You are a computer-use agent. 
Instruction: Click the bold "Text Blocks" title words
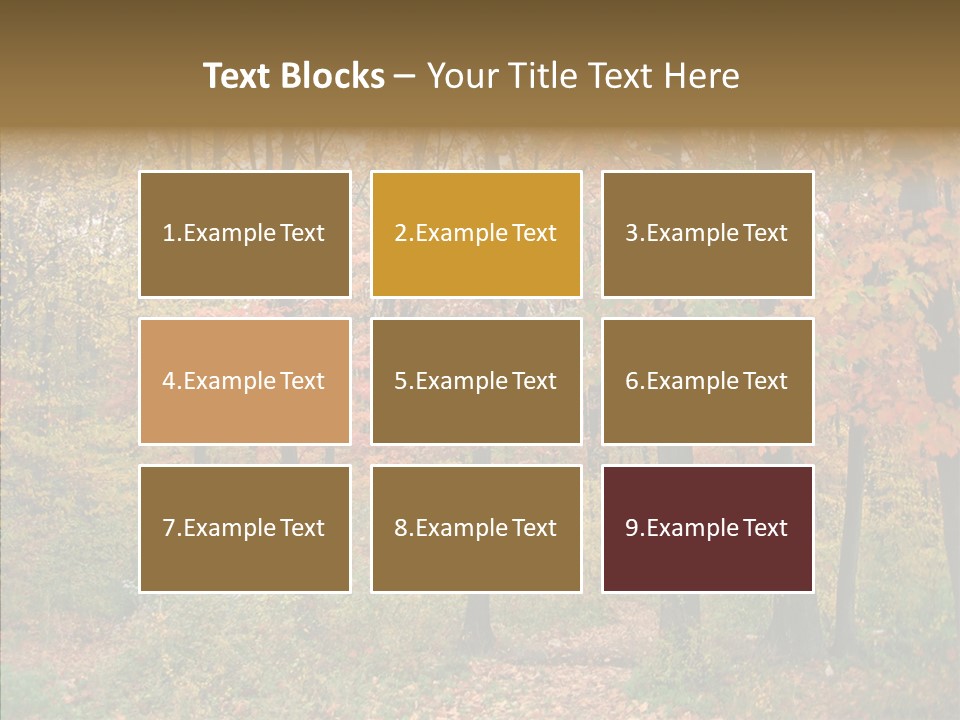[294, 76]
